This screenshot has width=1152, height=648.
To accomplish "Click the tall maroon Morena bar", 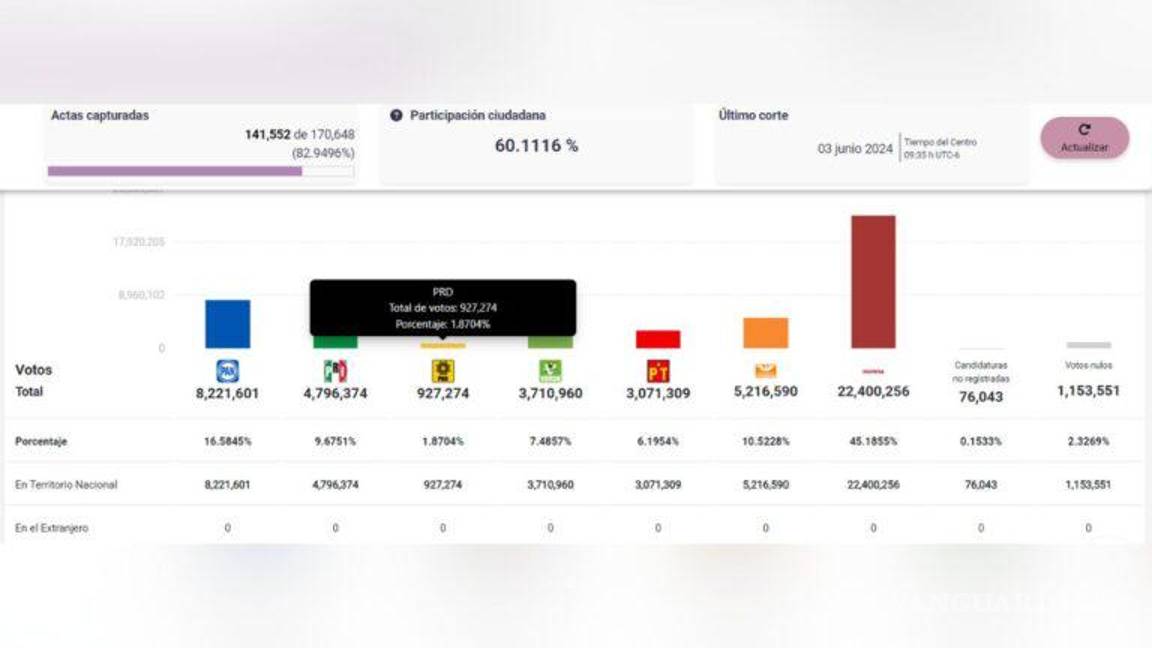I will click(873, 281).
